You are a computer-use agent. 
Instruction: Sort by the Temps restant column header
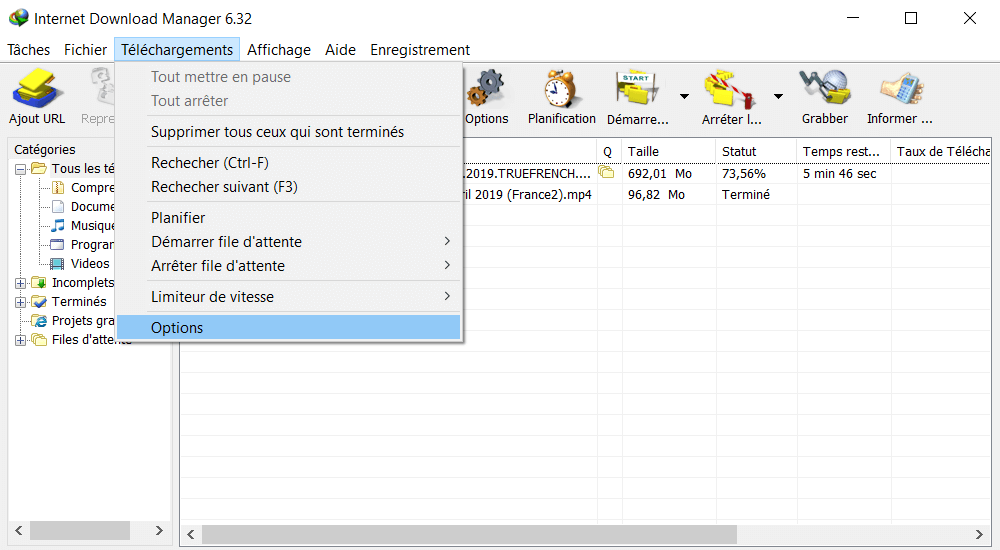coord(844,151)
